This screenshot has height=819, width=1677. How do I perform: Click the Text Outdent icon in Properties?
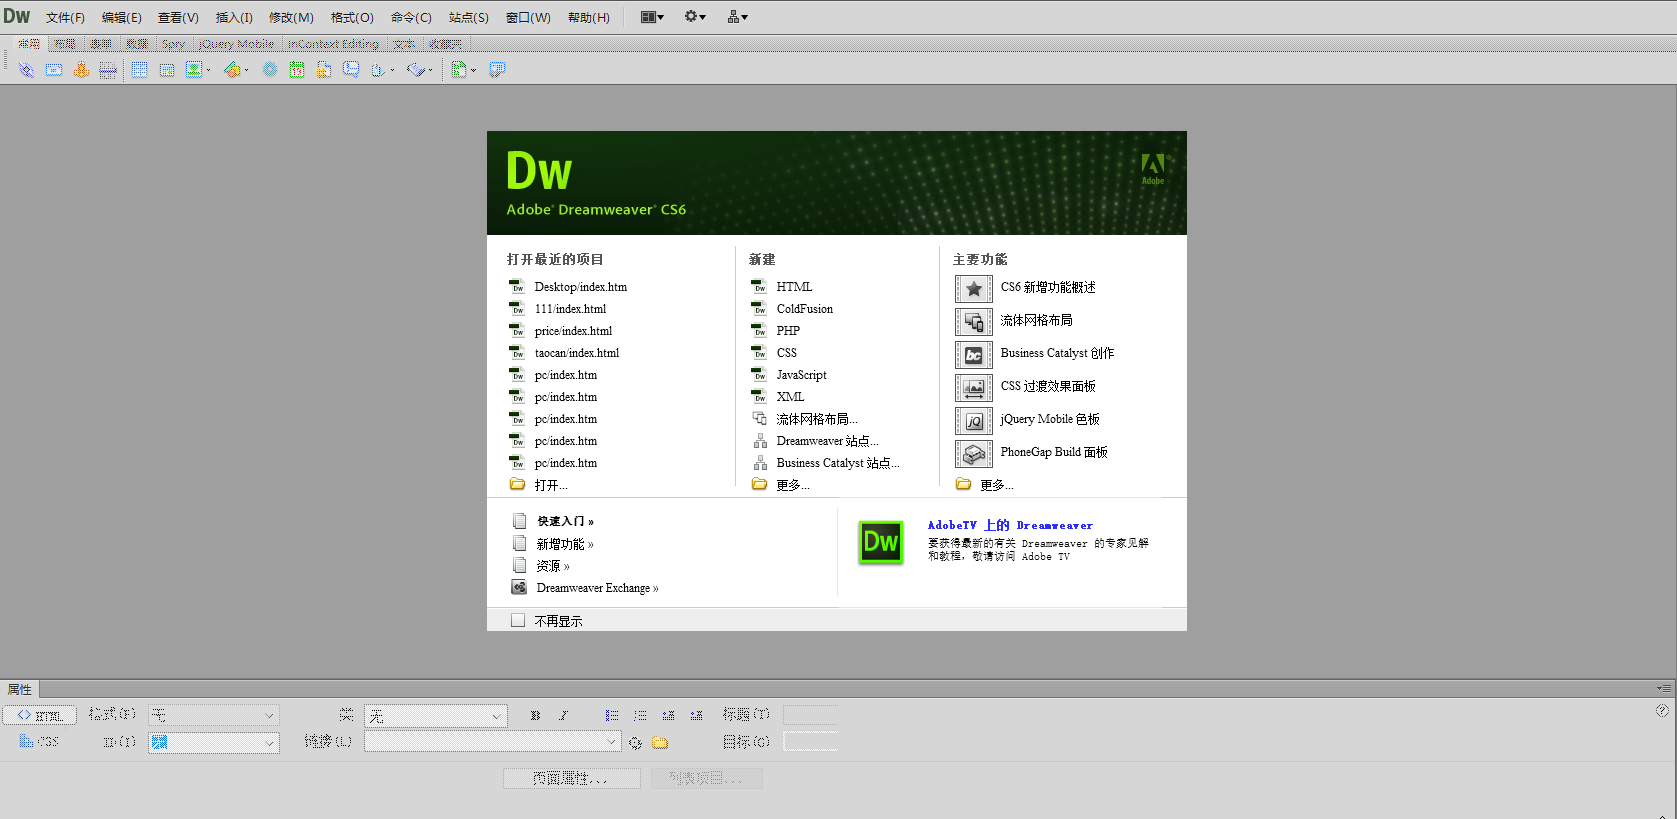(x=668, y=715)
